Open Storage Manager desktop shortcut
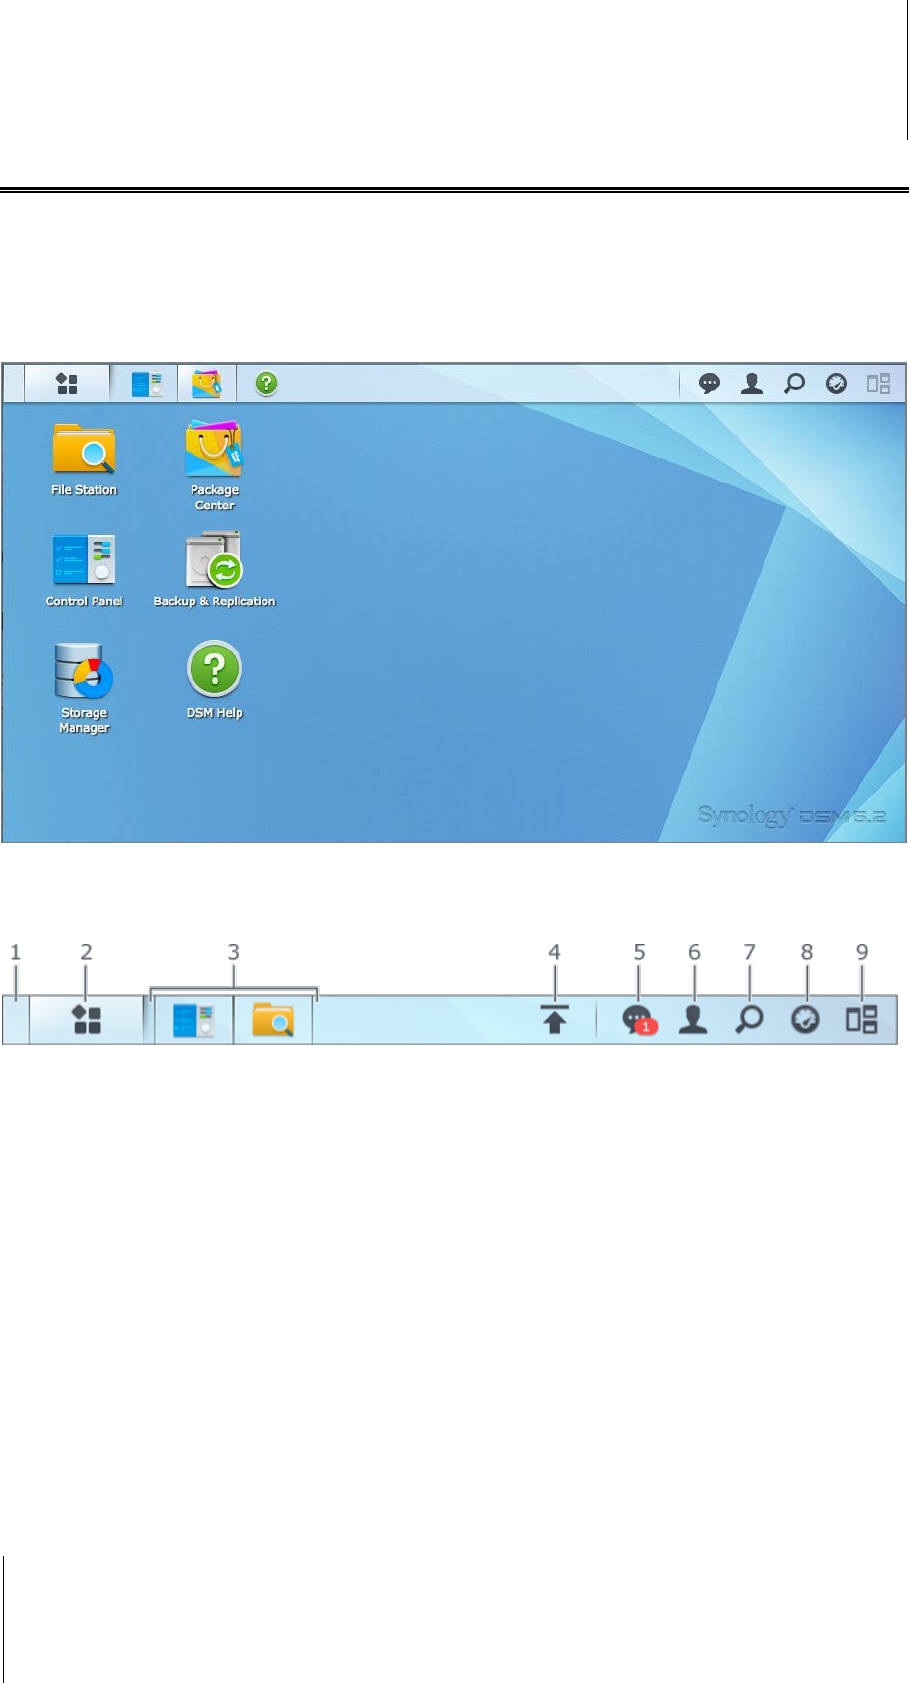Image resolution: width=909 pixels, height=1683 pixels. (x=84, y=689)
